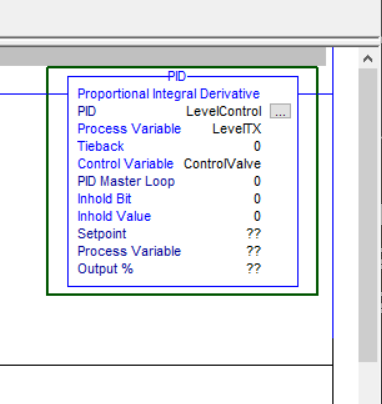382x404 pixels.
Task: Select the ControlValve control variable tag
Action: coord(222,164)
